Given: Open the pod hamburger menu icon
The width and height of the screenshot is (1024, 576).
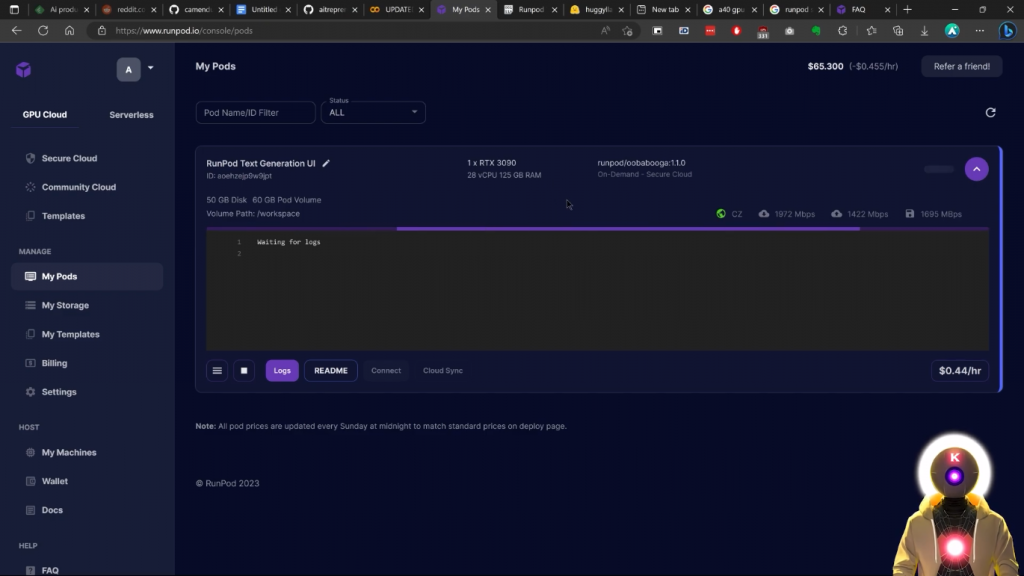Looking at the screenshot, I should pyautogui.click(x=217, y=370).
